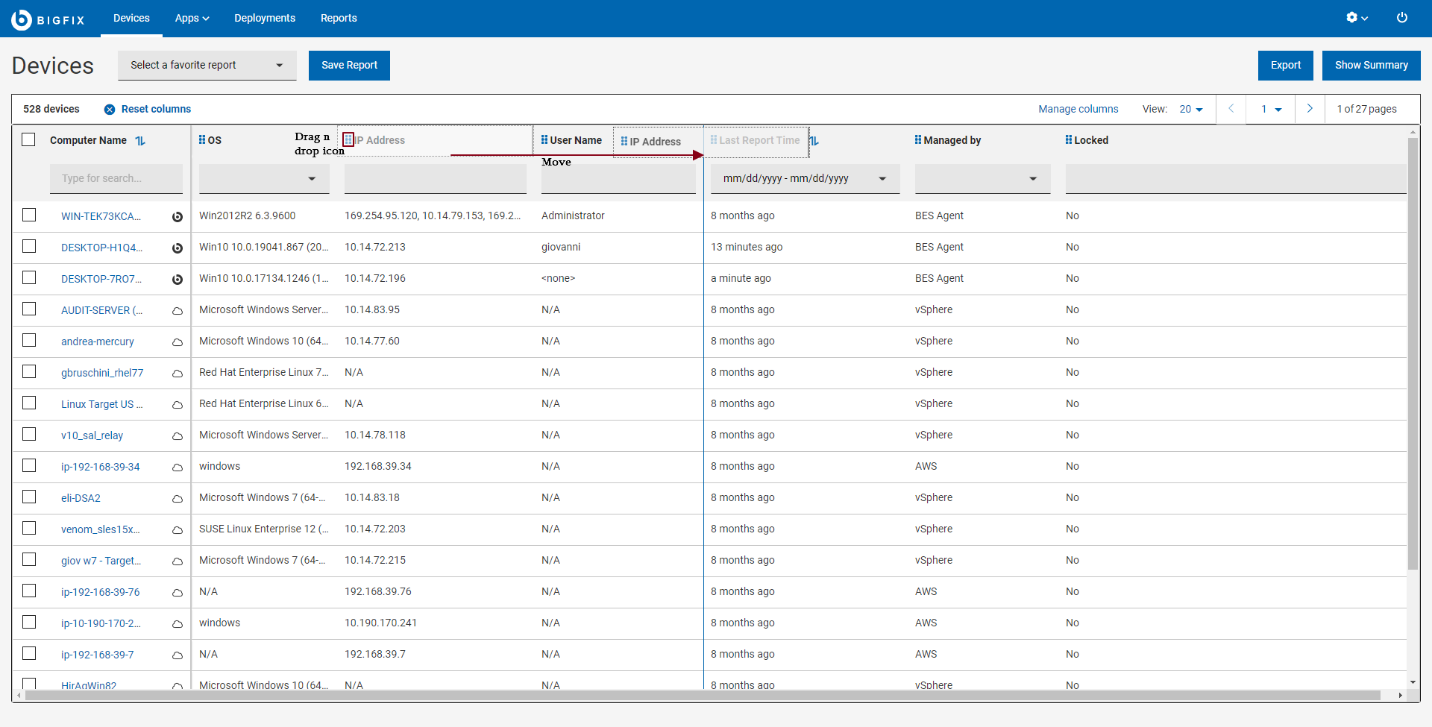Image resolution: width=1432 pixels, height=727 pixels.
Task: Click agent icon for WIN-TEK73KCA row
Action: click(178, 216)
